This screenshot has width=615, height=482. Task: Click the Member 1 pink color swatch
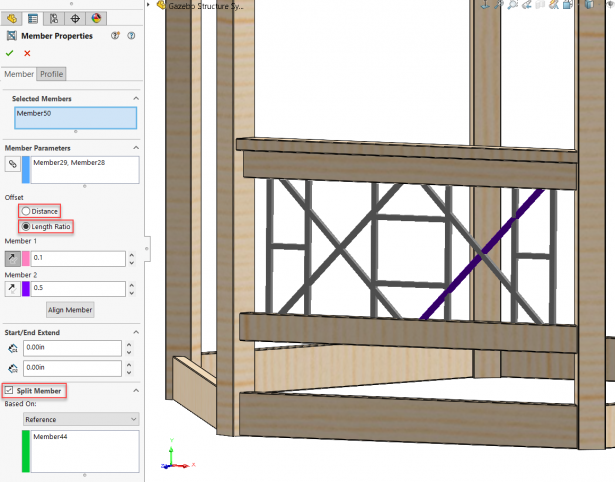tap(26, 258)
